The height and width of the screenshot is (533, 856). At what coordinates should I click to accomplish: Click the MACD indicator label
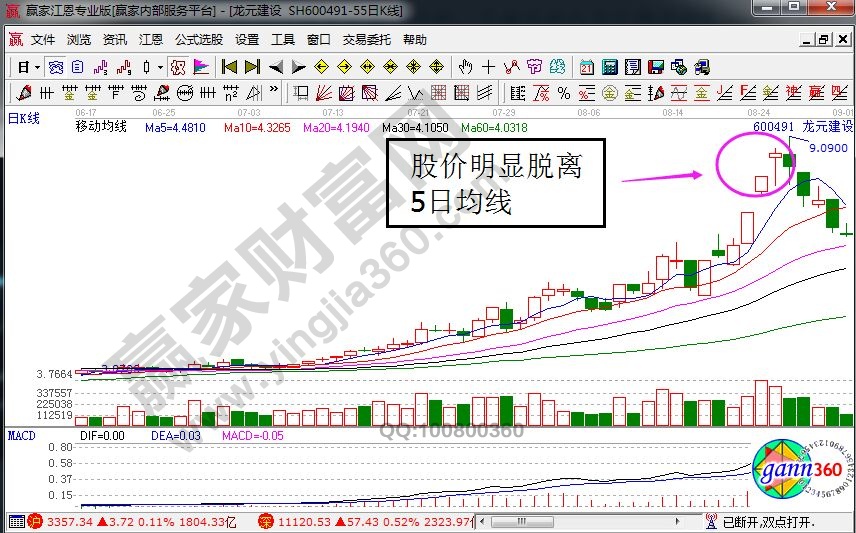pyautogui.click(x=22, y=436)
